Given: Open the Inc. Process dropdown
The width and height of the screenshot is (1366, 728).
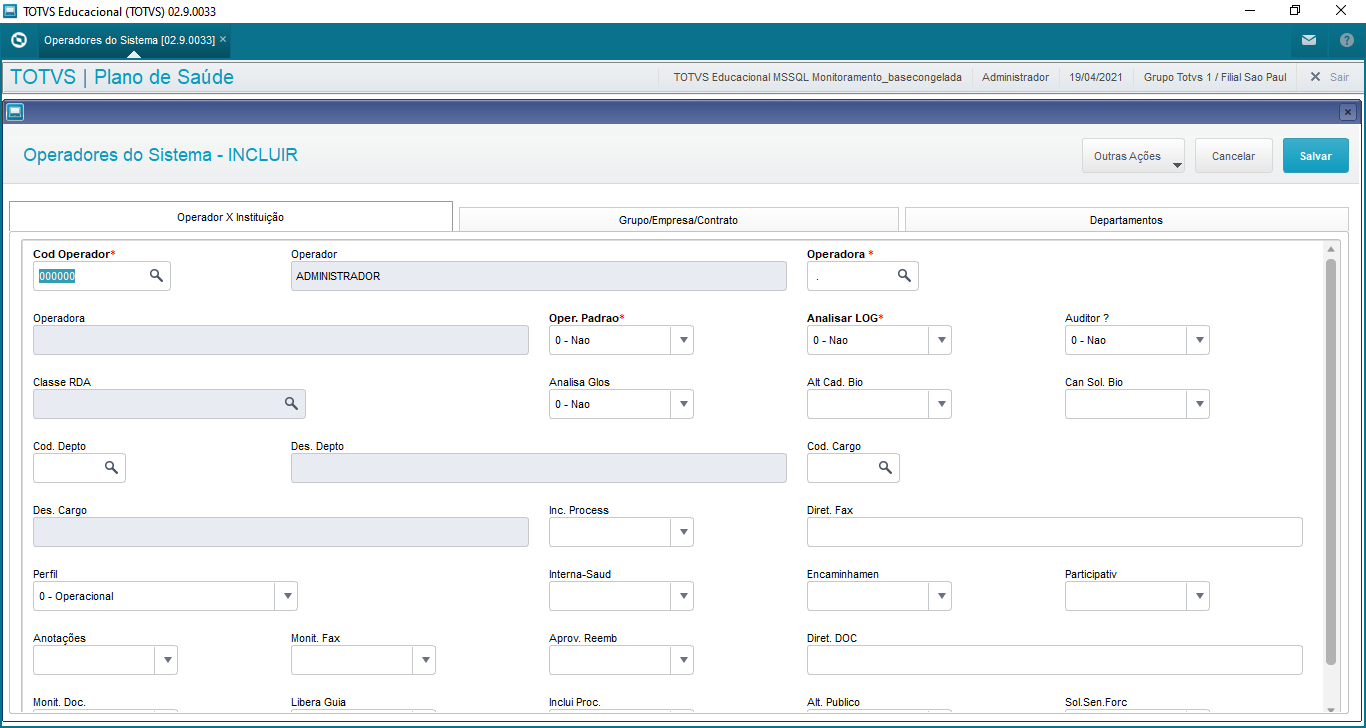Looking at the screenshot, I should (x=684, y=532).
